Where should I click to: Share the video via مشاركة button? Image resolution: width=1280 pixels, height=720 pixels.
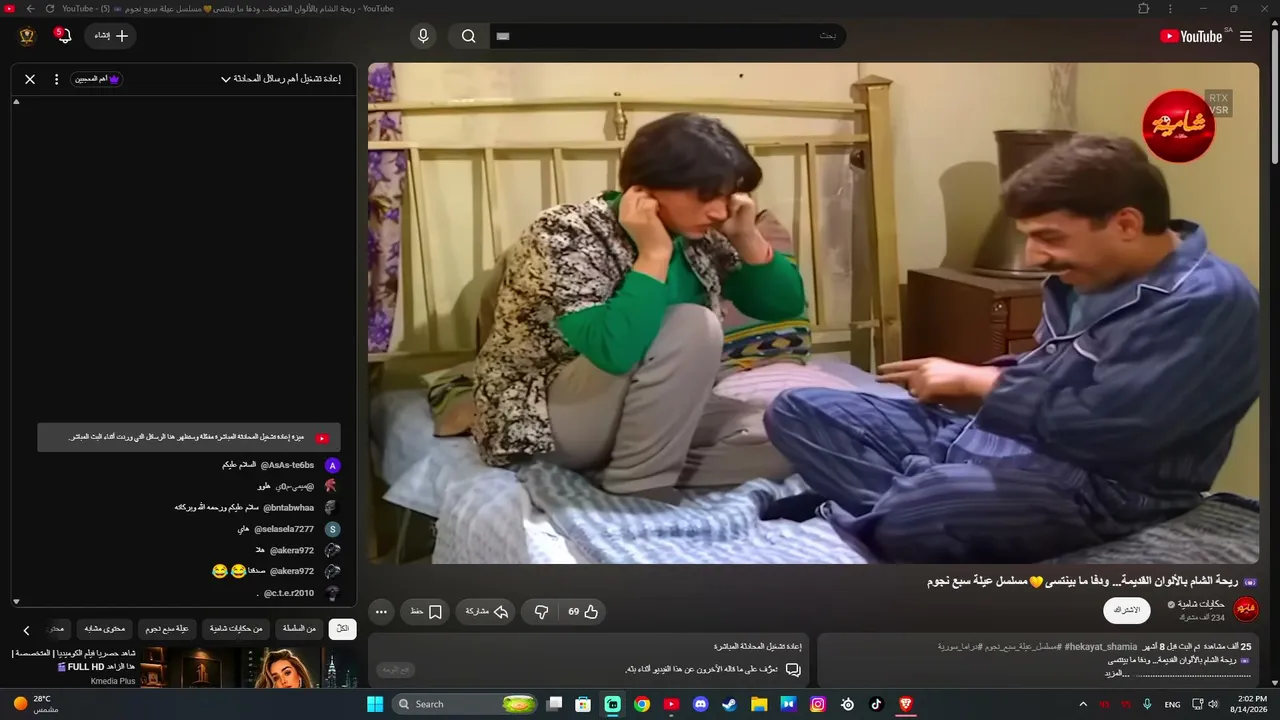[487, 611]
